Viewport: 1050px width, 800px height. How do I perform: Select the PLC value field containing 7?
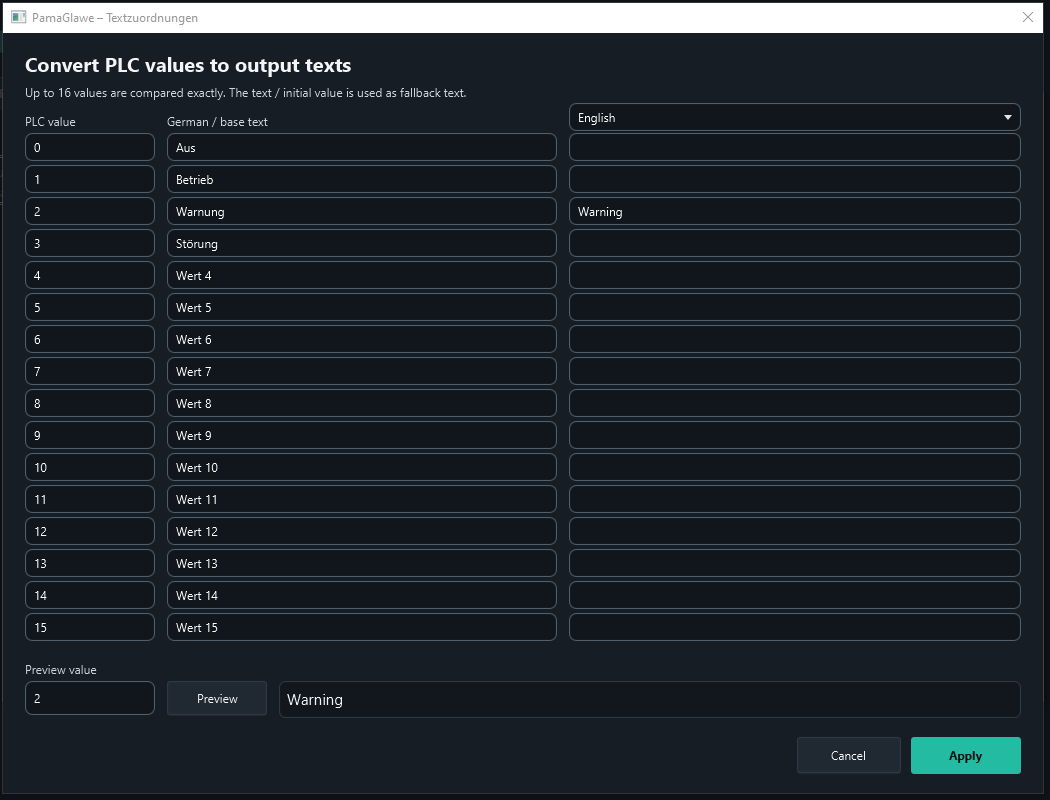coord(90,371)
